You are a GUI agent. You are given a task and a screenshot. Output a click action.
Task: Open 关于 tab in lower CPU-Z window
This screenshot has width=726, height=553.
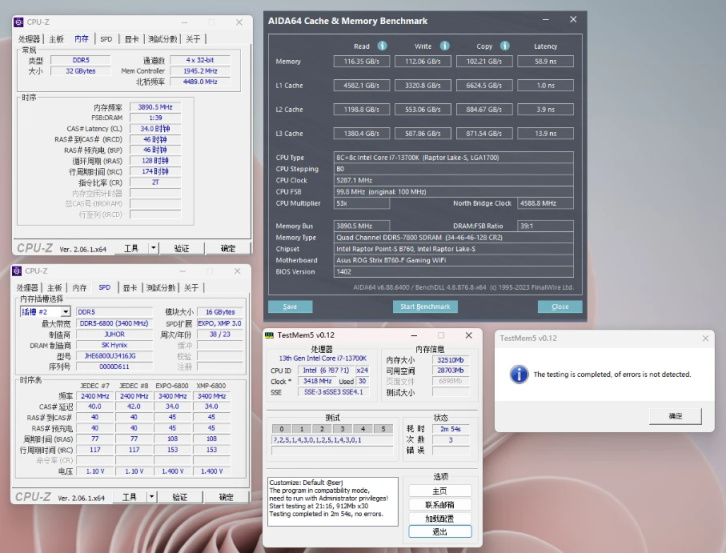pyautogui.click(x=191, y=288)
